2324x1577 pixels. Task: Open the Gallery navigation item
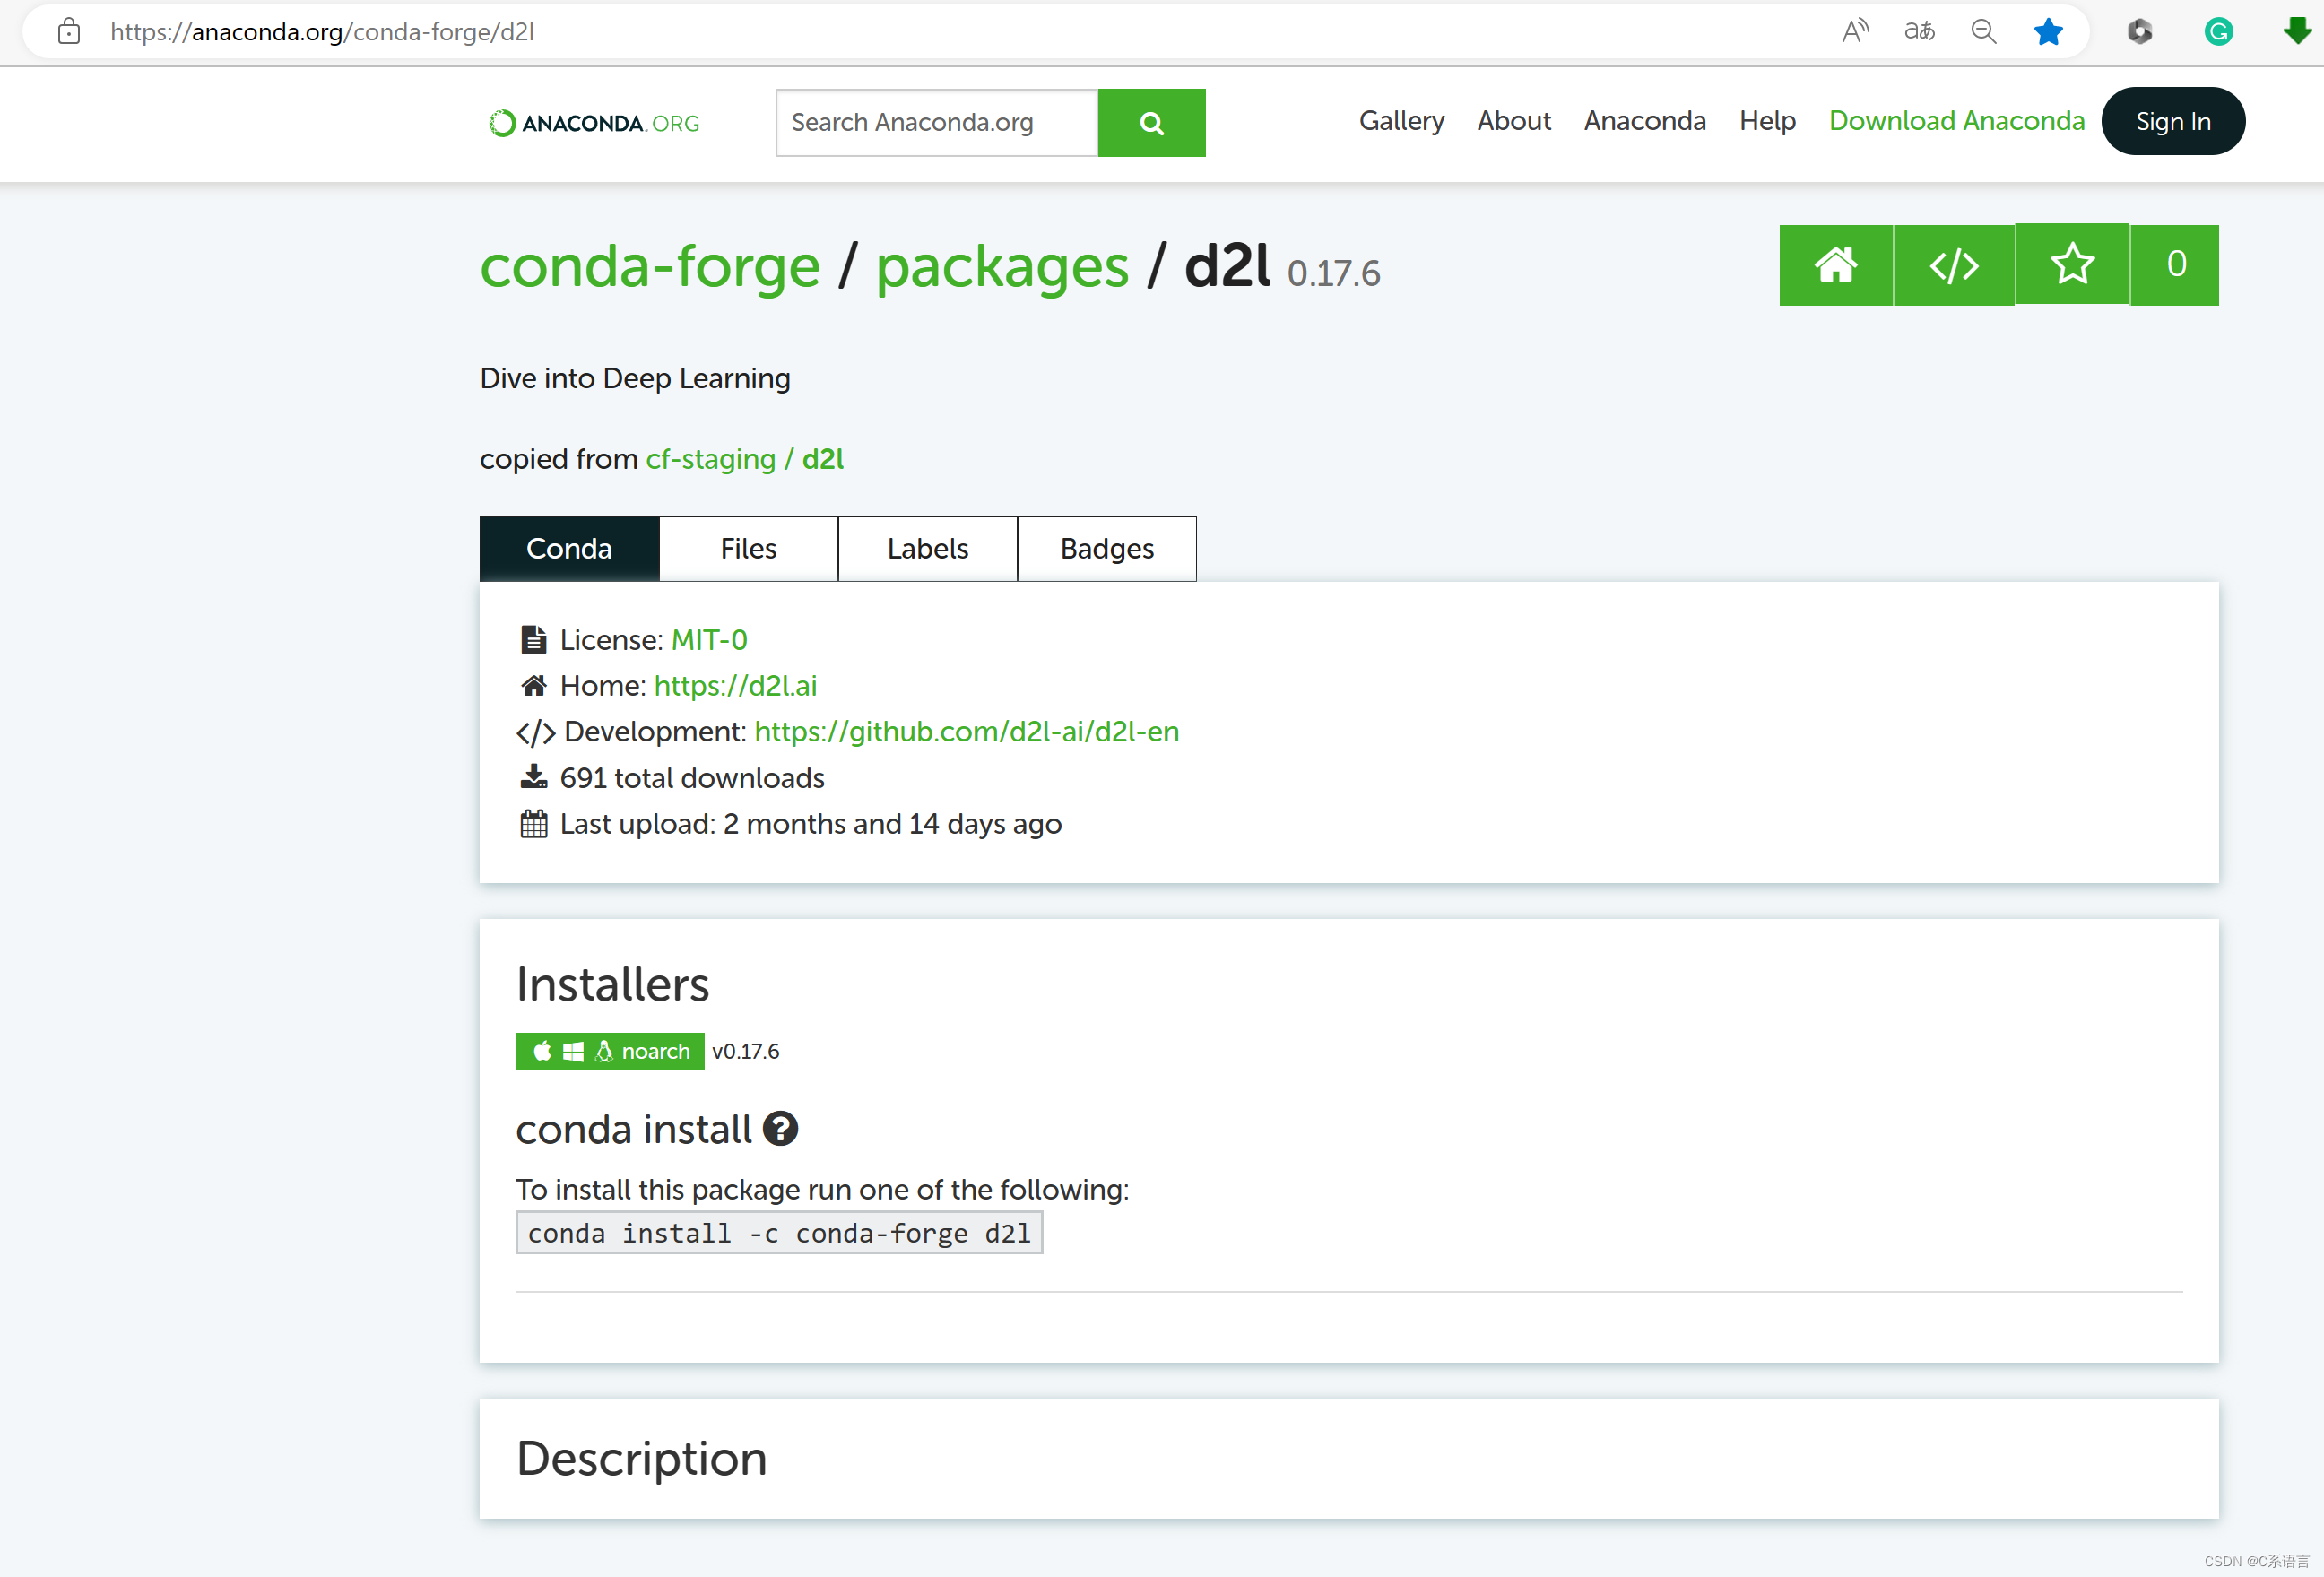(1401, 120)
